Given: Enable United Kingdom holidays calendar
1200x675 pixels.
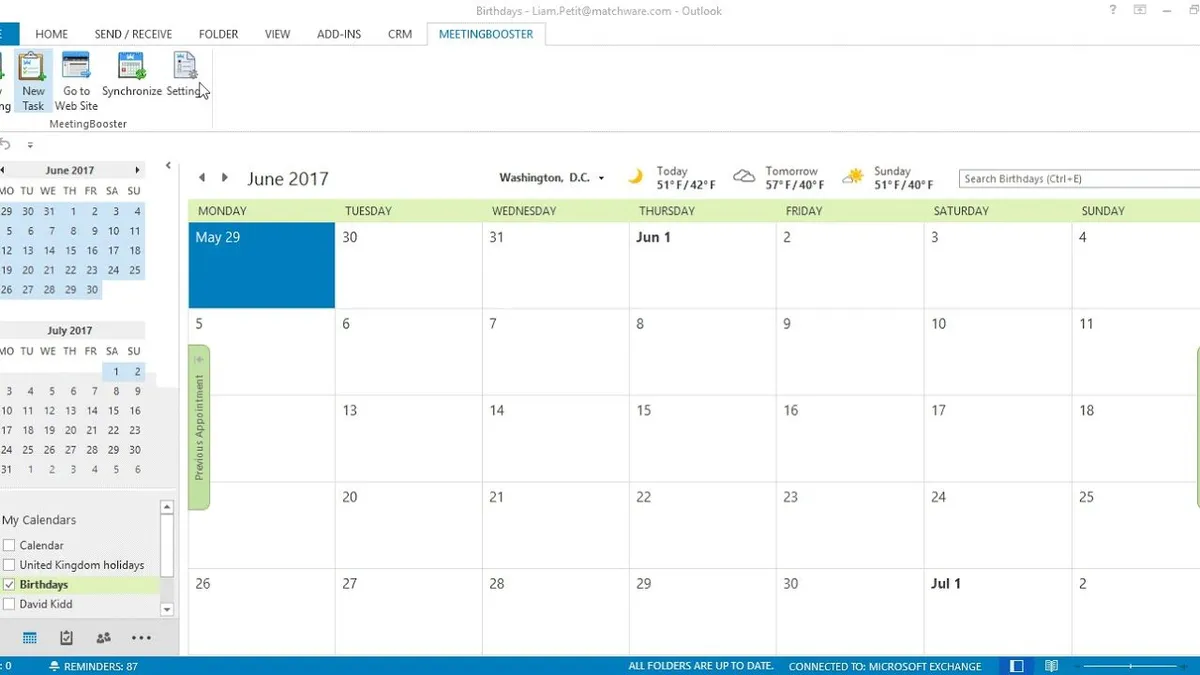Looking at the screenshot, I should (x=9, y=565).
